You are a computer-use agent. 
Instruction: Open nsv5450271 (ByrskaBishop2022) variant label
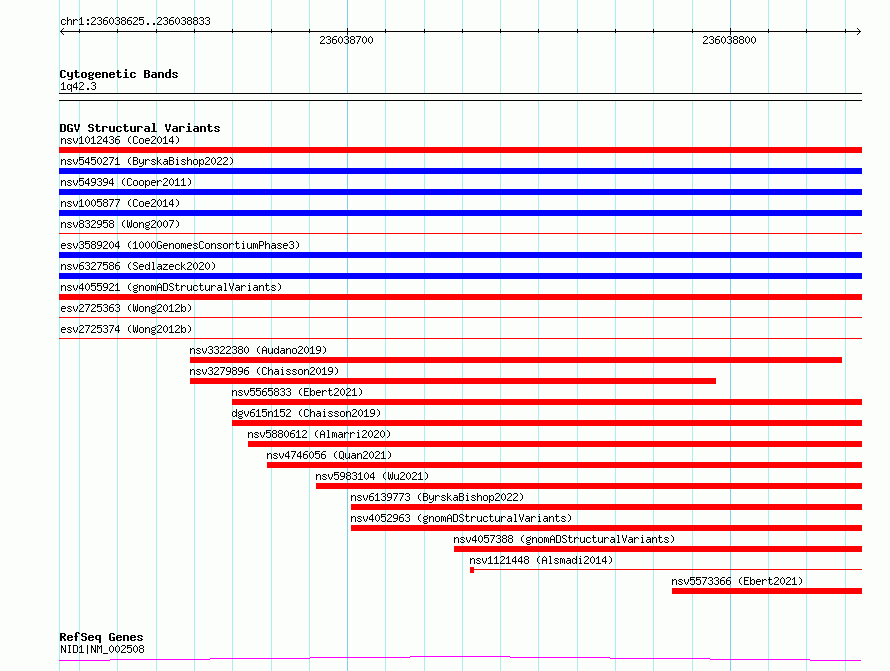(147, 161)
